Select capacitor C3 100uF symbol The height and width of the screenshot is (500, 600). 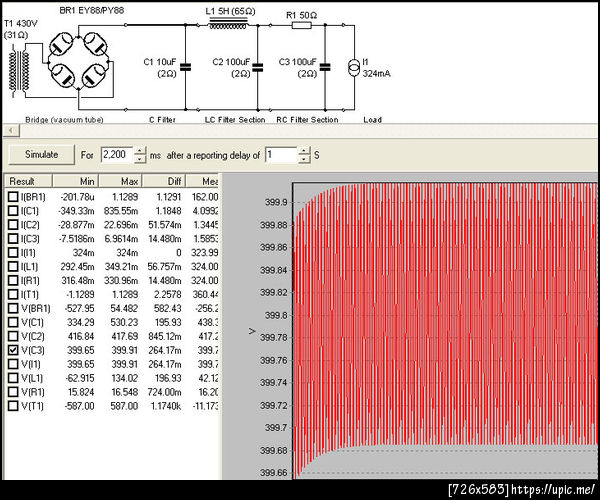(x=325, y=67)
